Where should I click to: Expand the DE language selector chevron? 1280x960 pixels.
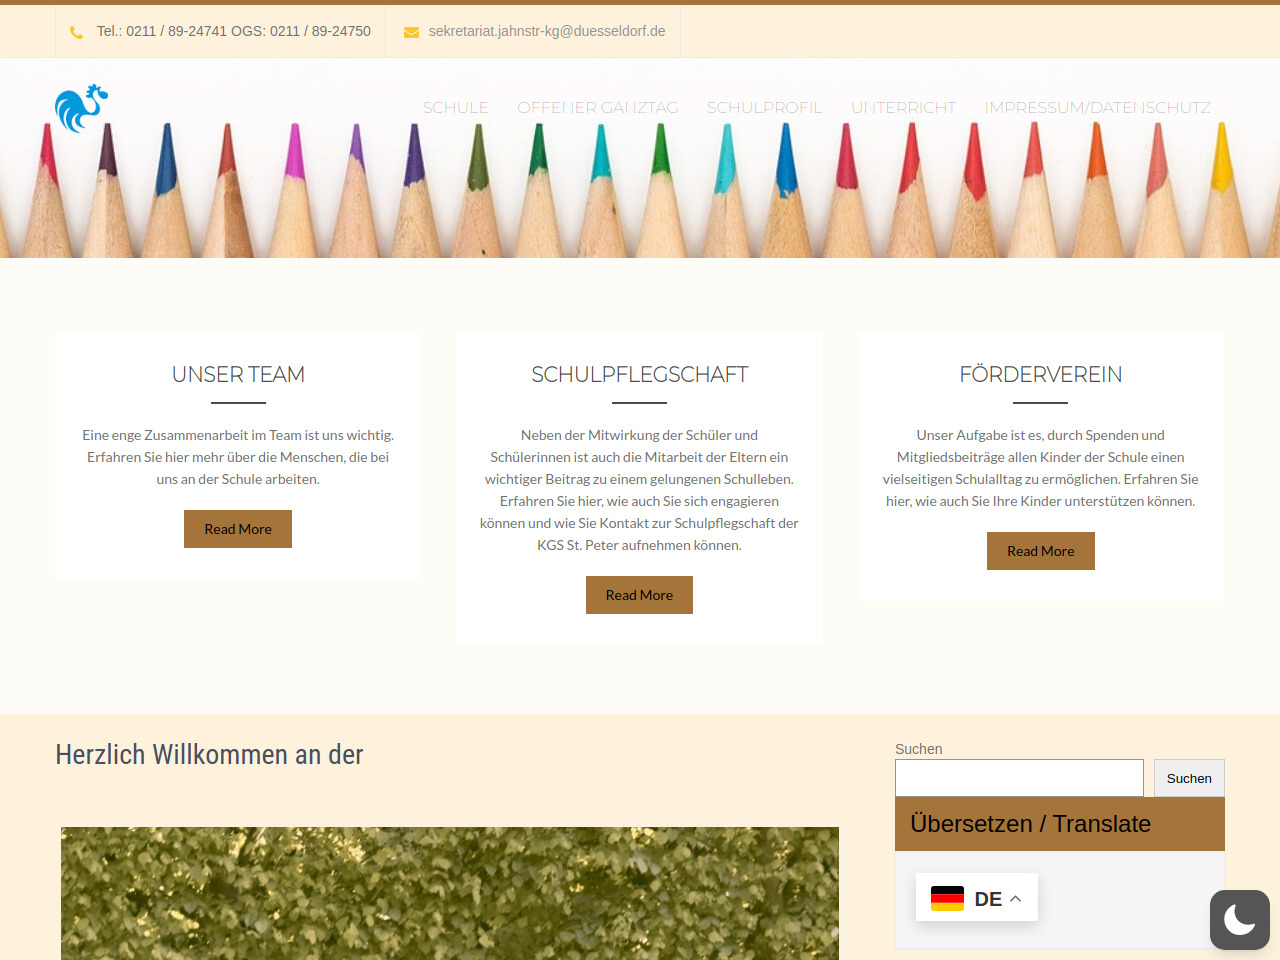coord(1016,898)
